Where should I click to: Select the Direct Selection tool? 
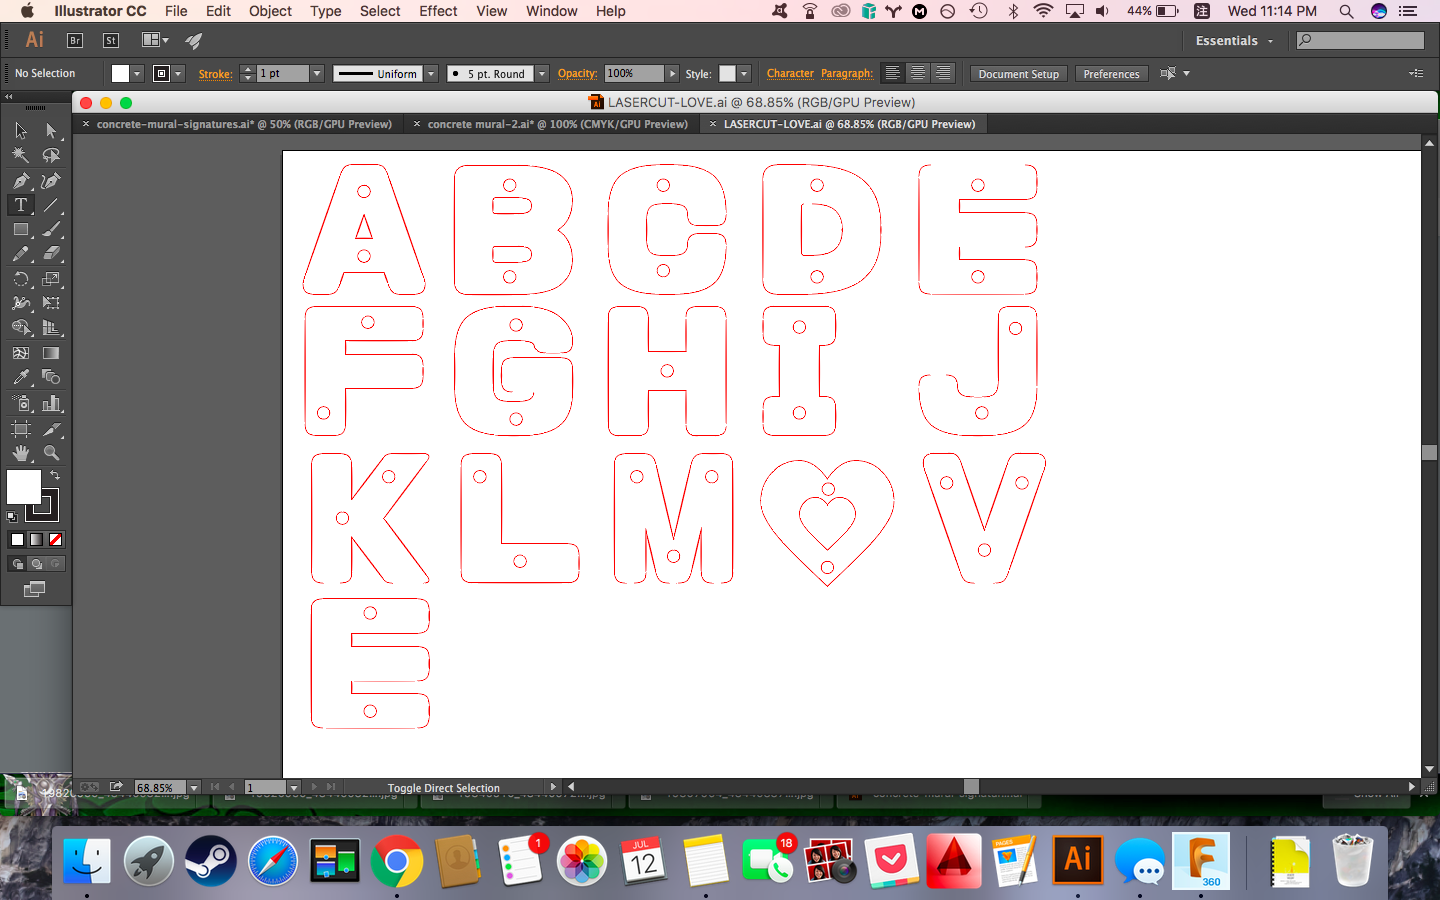click(x=51, y=131)
